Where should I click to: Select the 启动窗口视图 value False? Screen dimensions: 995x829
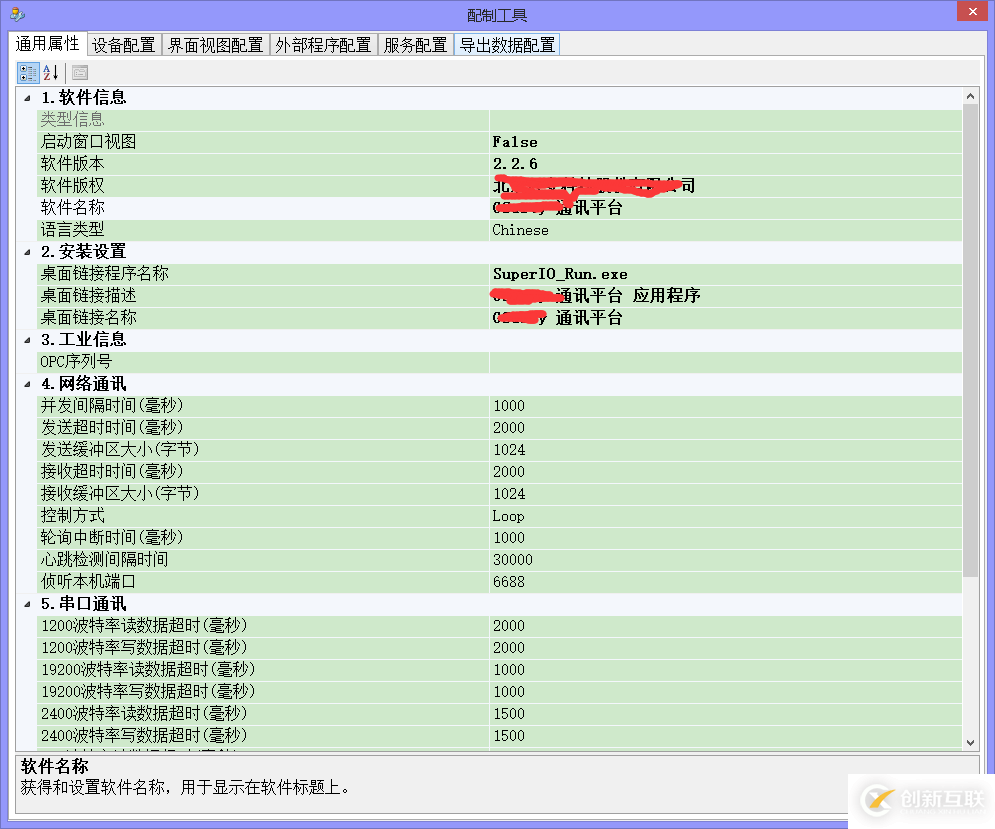726,142
